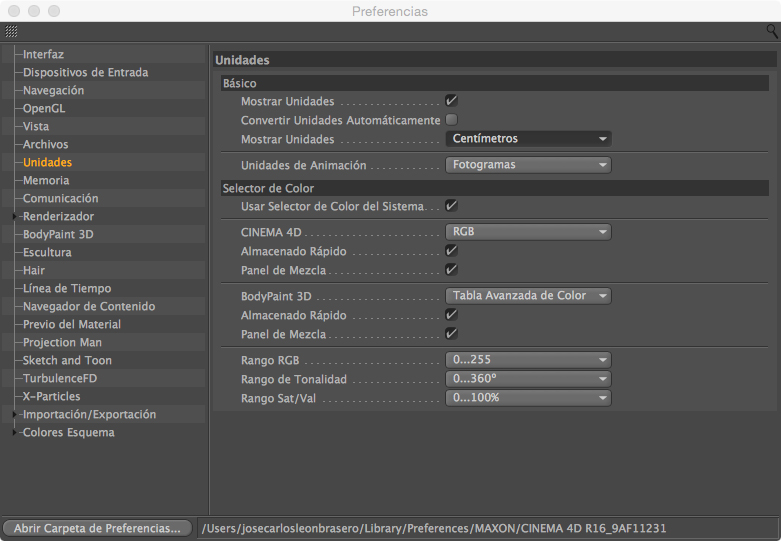The height and width of the screenshot is (541, 781).
Task: Open the Fotogramas animation units dropdown
Action: point(527,165)
